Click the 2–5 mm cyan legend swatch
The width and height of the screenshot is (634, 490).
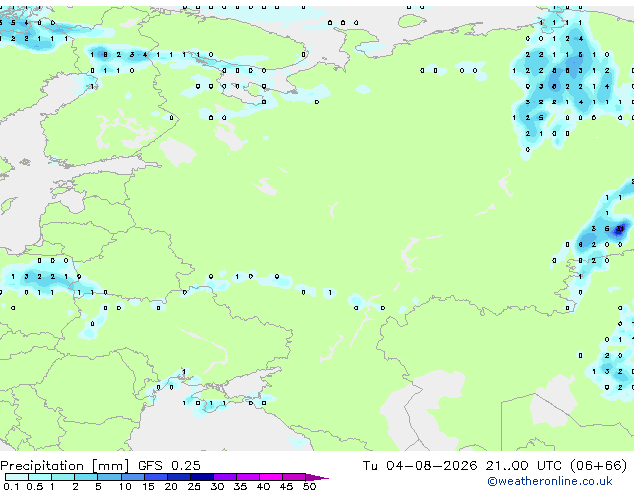86,477
